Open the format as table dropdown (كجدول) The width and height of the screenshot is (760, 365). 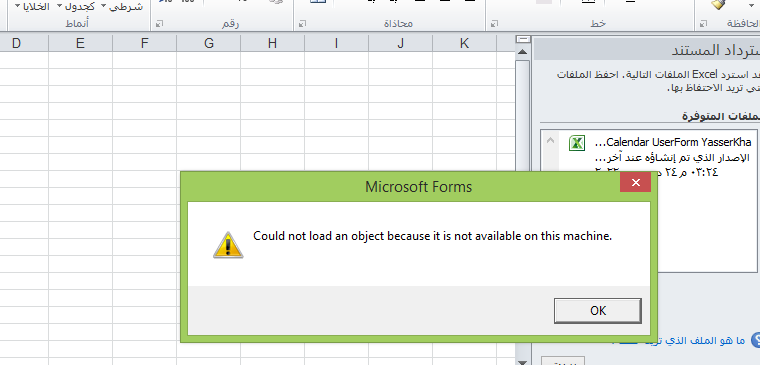click(x=76, y=7)
